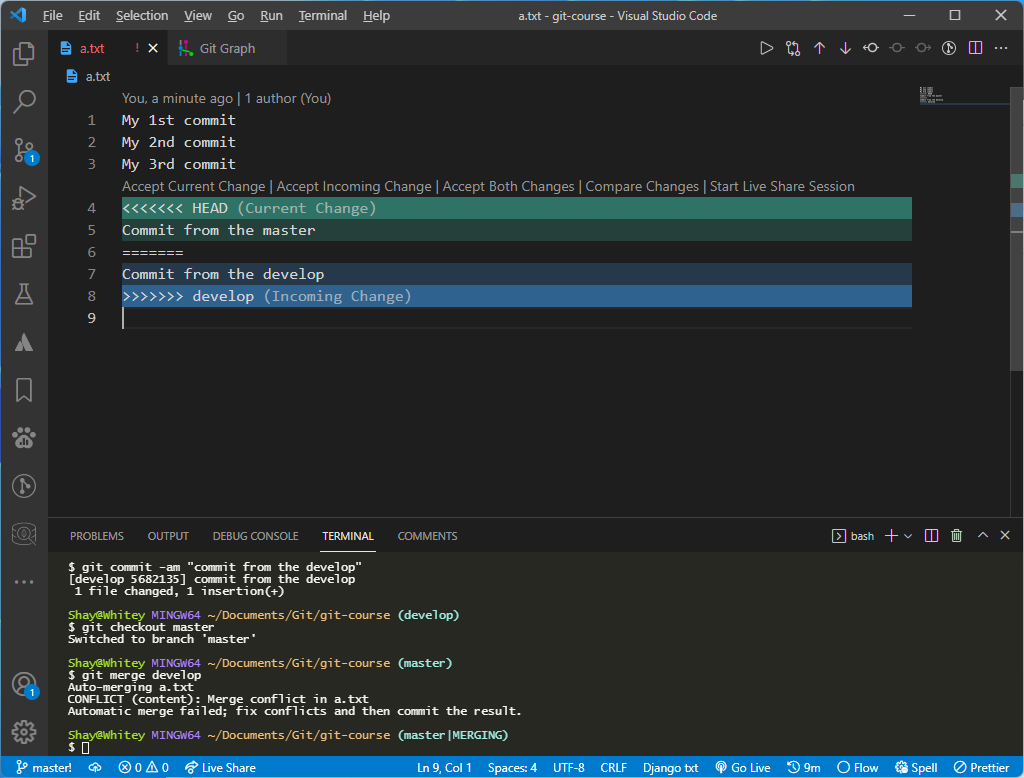
Task: Open the Run and Debug view
Action: coord(24,198)
